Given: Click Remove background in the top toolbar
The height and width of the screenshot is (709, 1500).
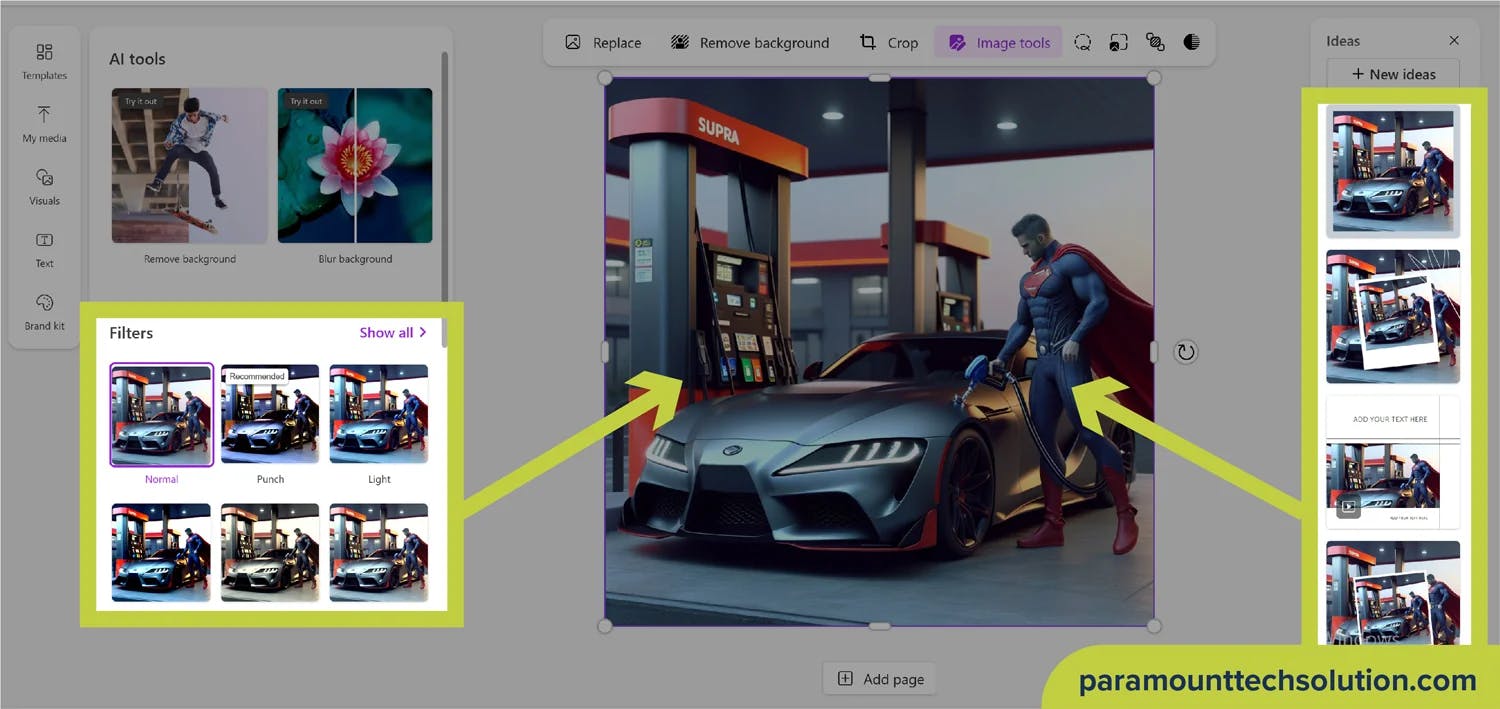Looking at the screenshot, I should (x=750, y=42).
